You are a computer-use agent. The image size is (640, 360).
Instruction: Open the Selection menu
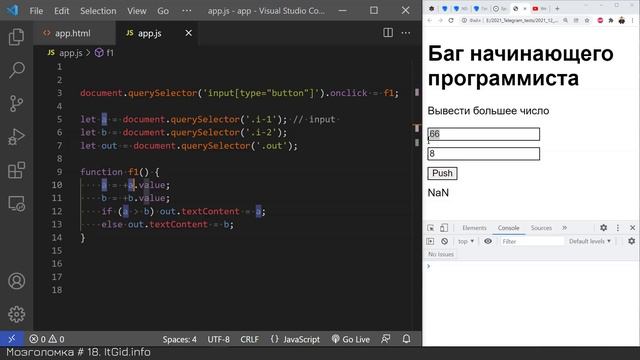pos(98,11)
